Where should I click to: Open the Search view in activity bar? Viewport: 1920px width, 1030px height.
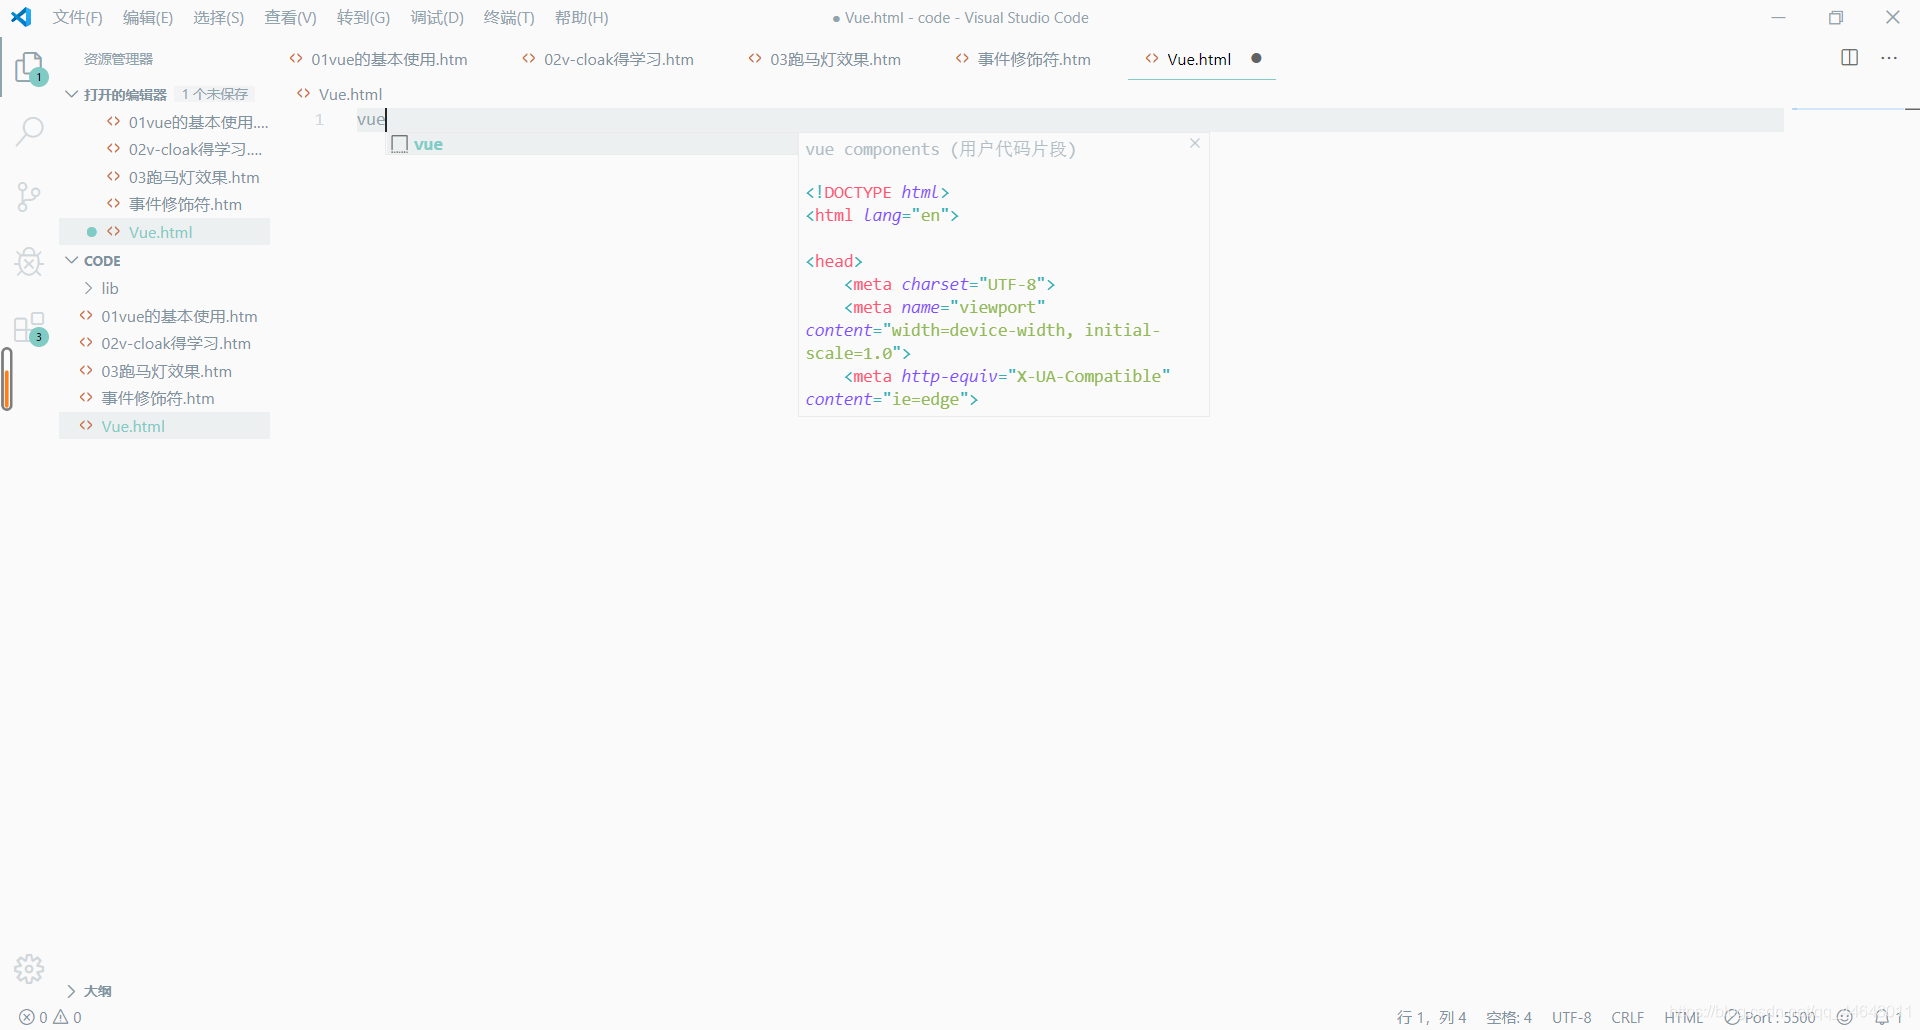30,131
